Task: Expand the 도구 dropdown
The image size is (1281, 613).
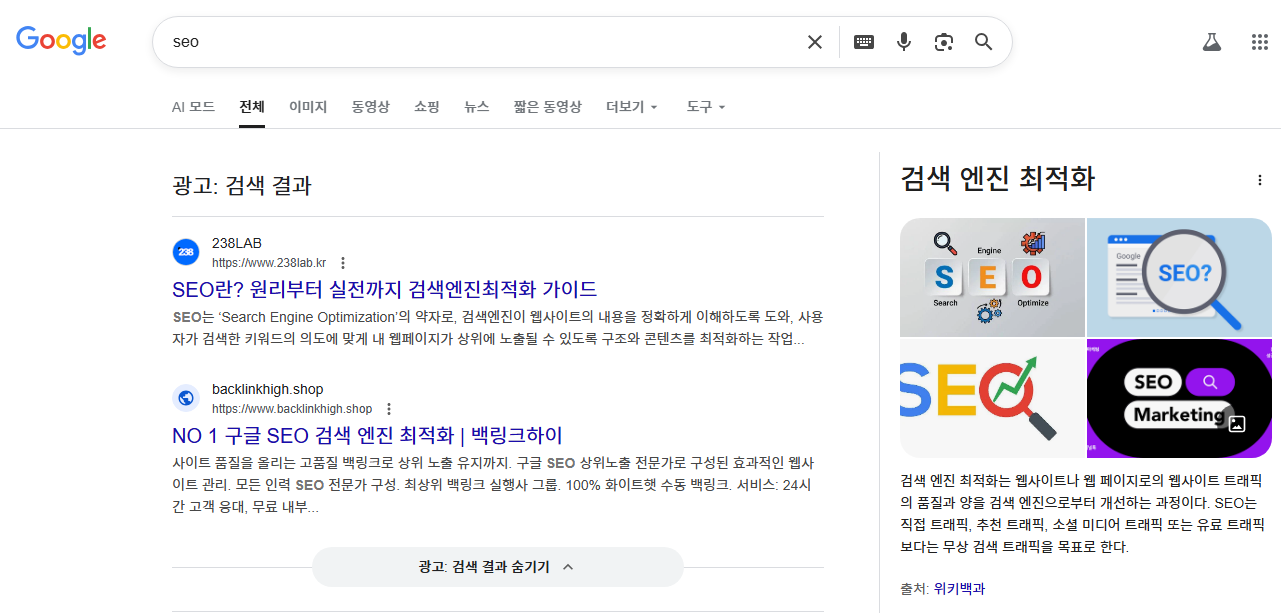Action: click(x=706, y=107)
